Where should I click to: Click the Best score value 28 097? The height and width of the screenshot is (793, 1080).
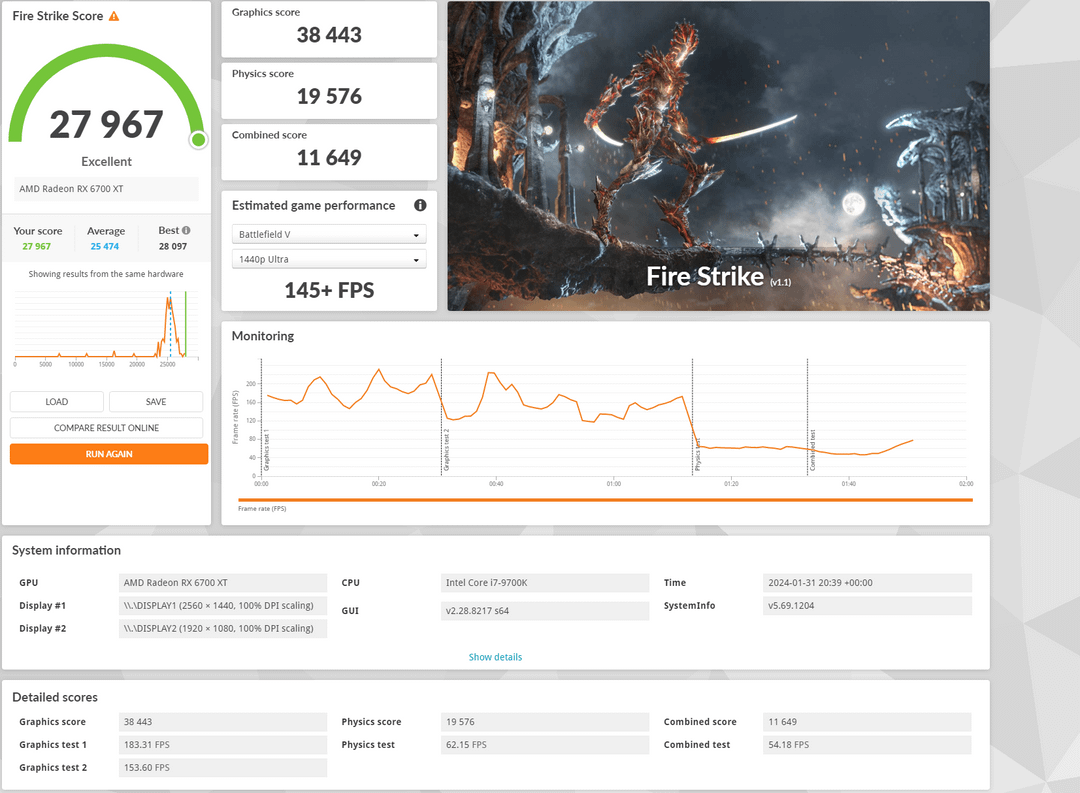[173, 246]
